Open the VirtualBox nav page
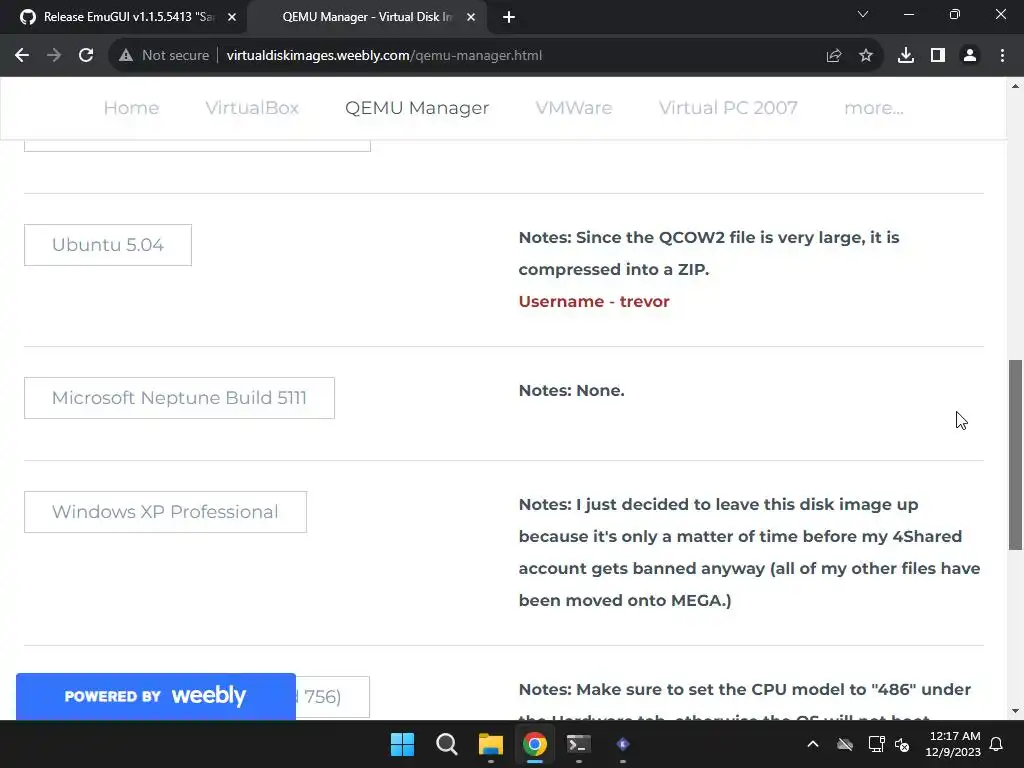1024x768 pixels. point(252,108)
